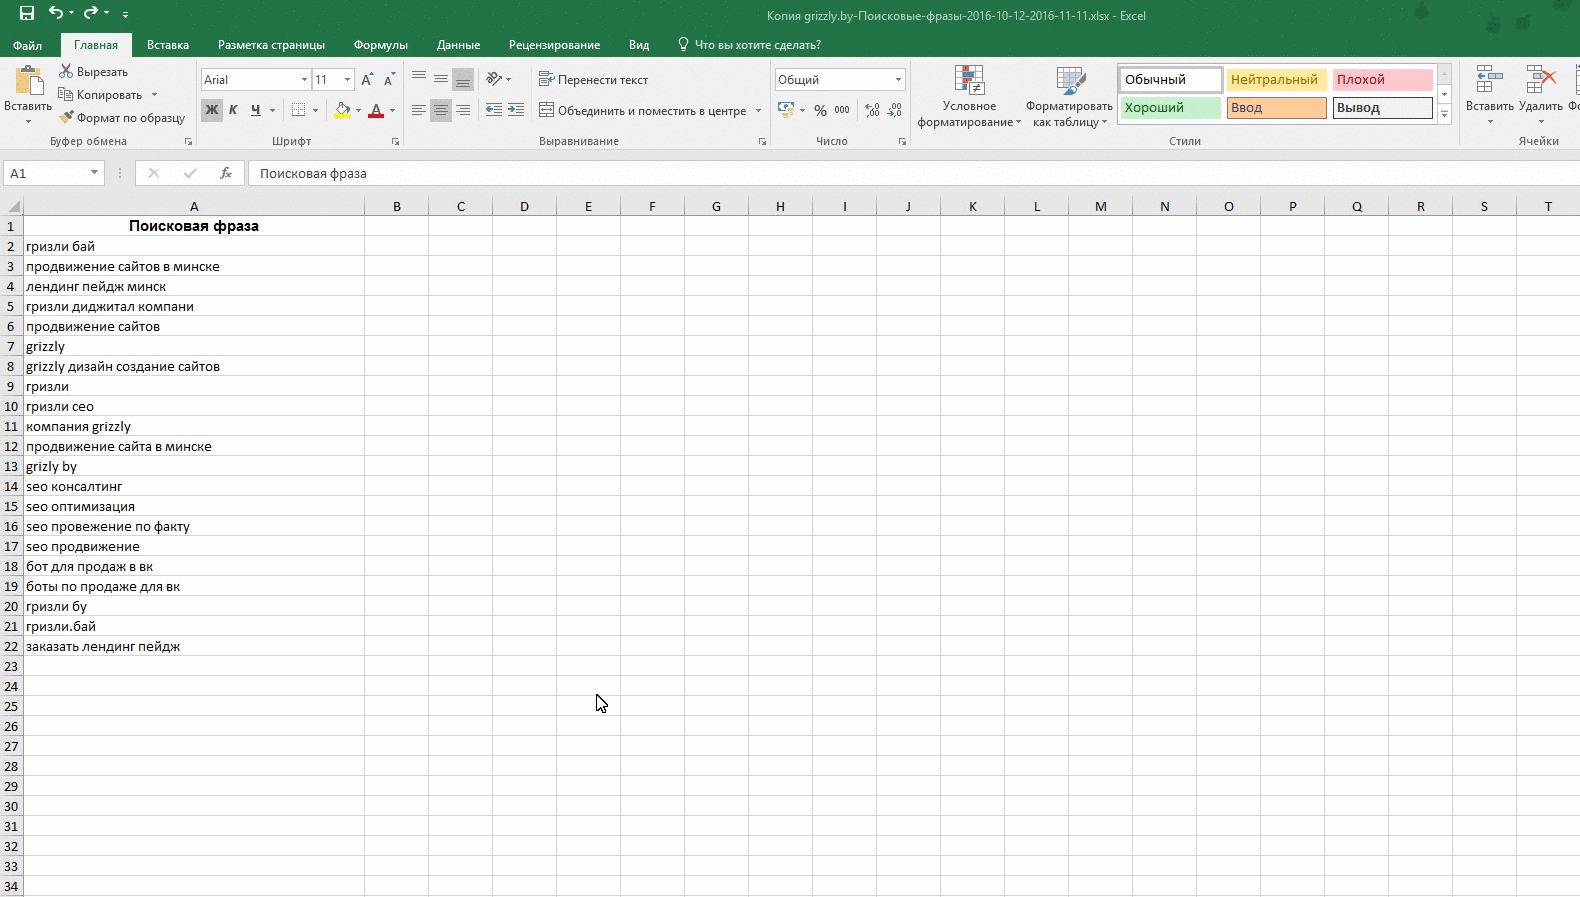Toggle right text alignment

(x=462, y=110)
